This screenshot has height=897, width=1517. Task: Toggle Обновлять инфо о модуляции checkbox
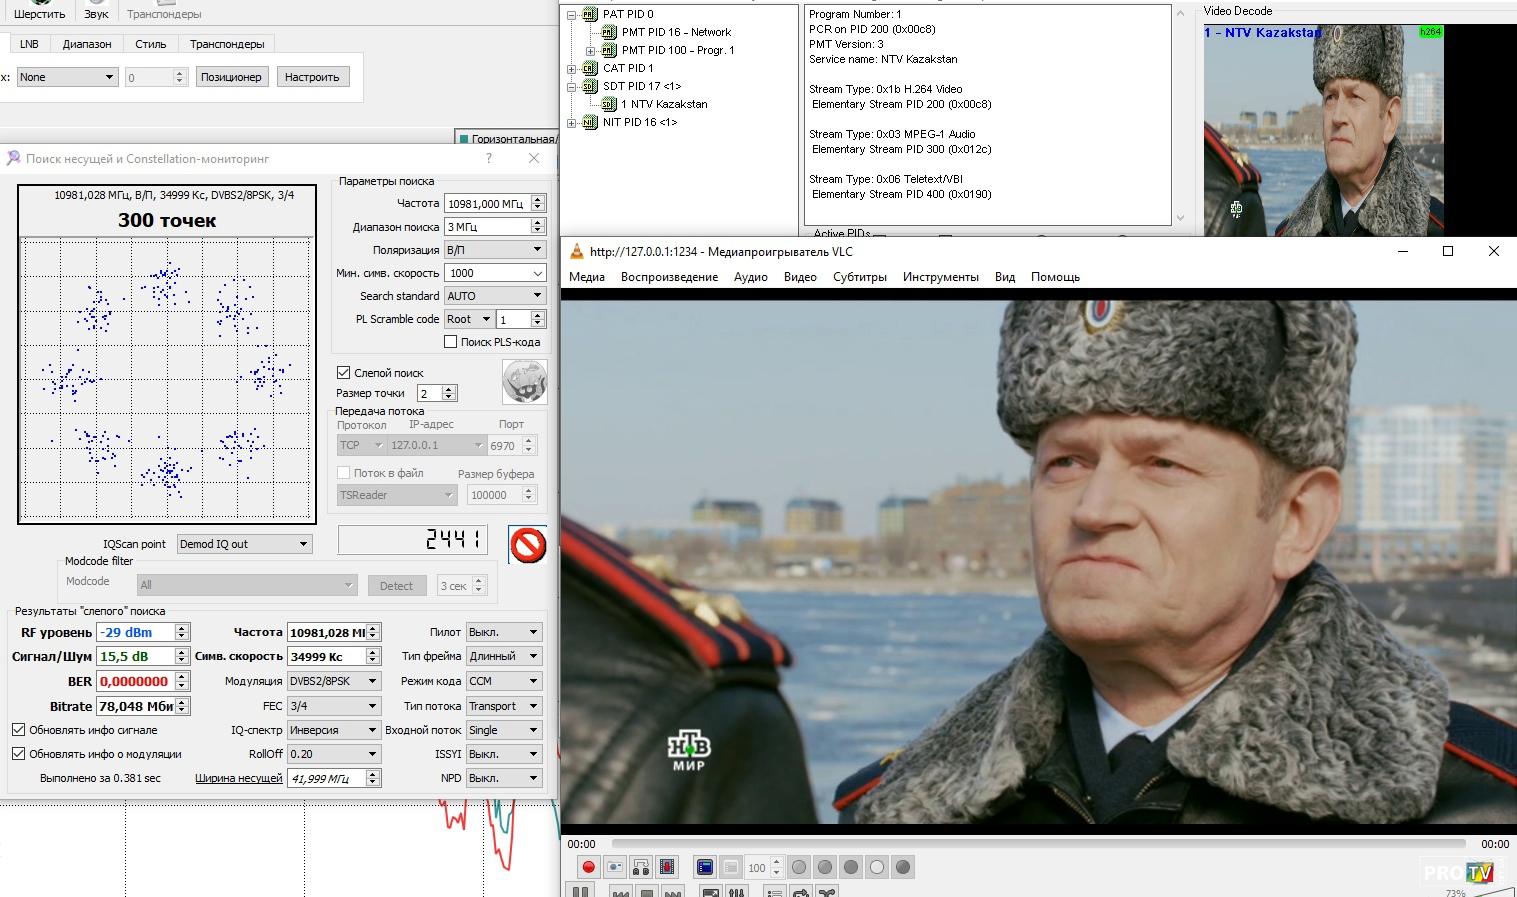[18, 753]
